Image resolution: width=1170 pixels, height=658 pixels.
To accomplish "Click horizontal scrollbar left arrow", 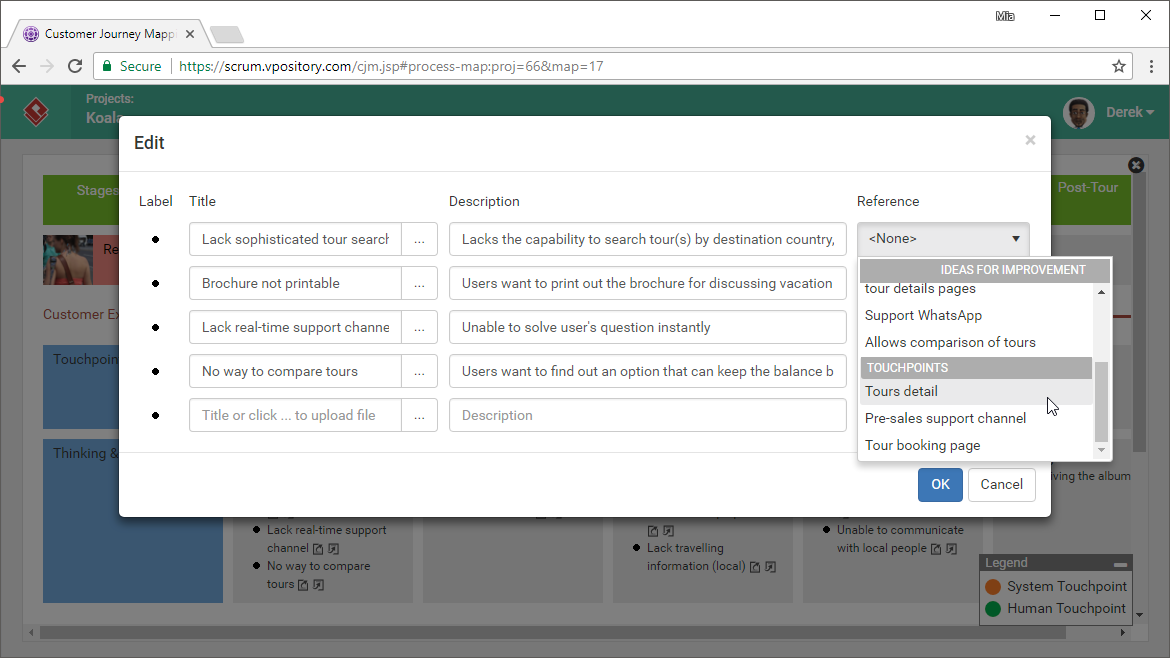I will tap(31, 633).
